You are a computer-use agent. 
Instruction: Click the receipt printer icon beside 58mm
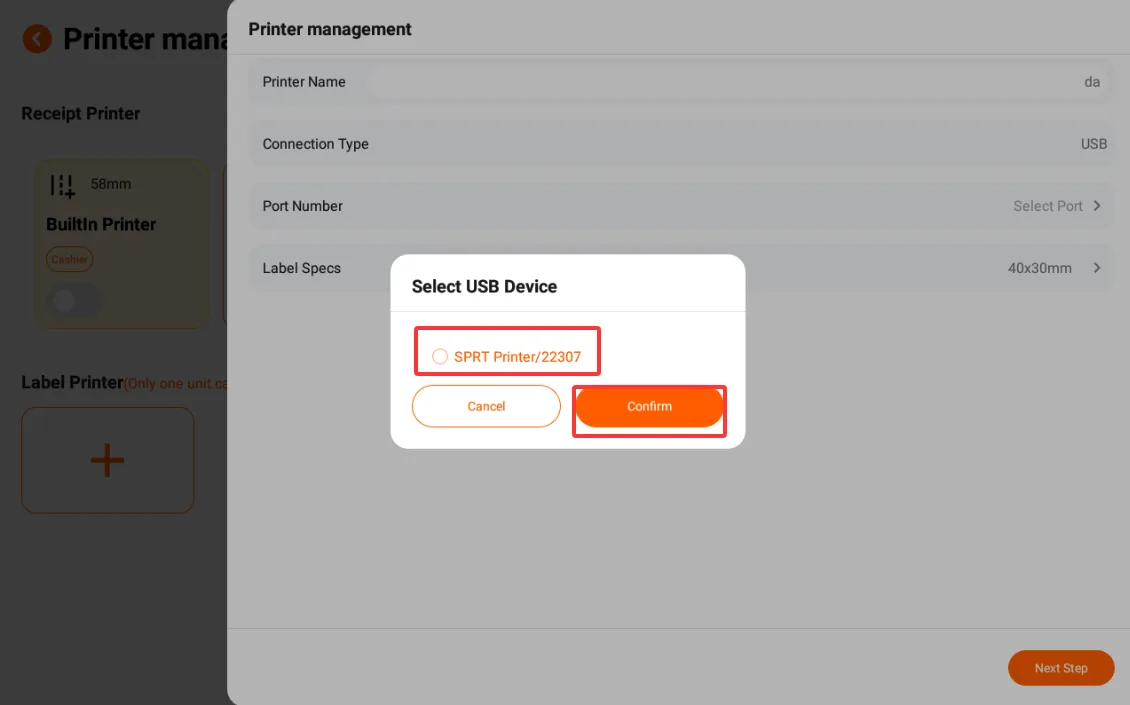coord(63,185)
